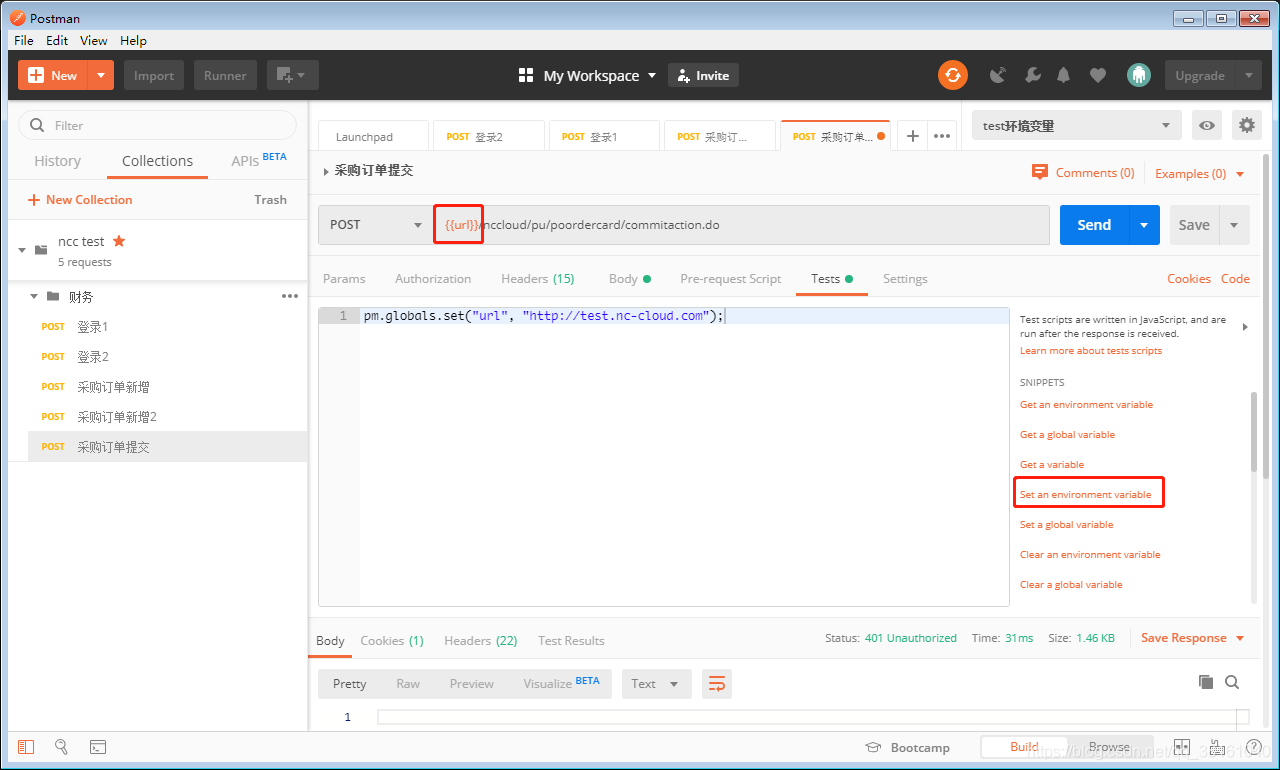Open the user avatar menu

point(1138,75)
